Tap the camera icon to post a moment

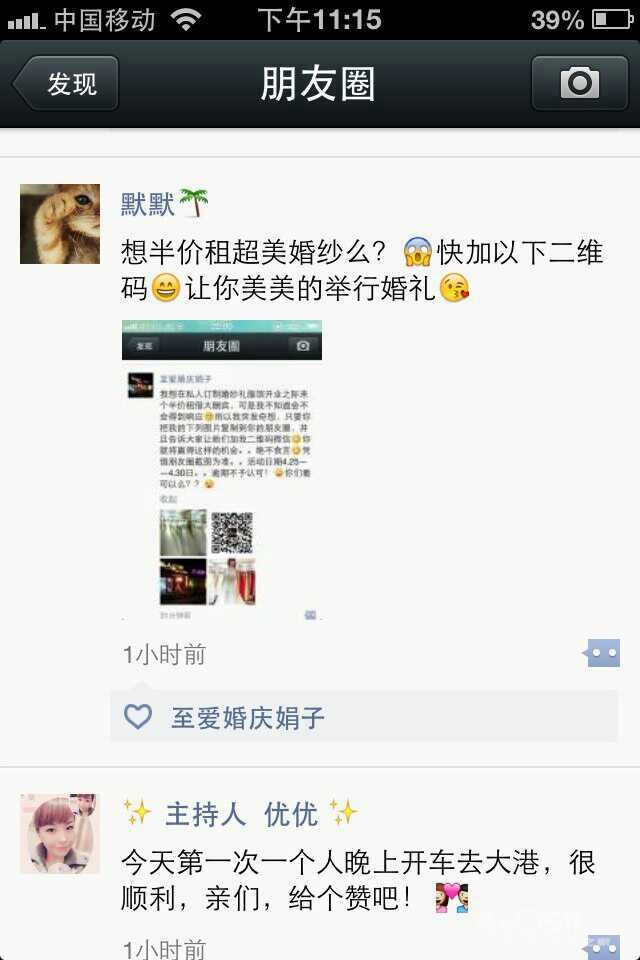click(x=579, y=83)
